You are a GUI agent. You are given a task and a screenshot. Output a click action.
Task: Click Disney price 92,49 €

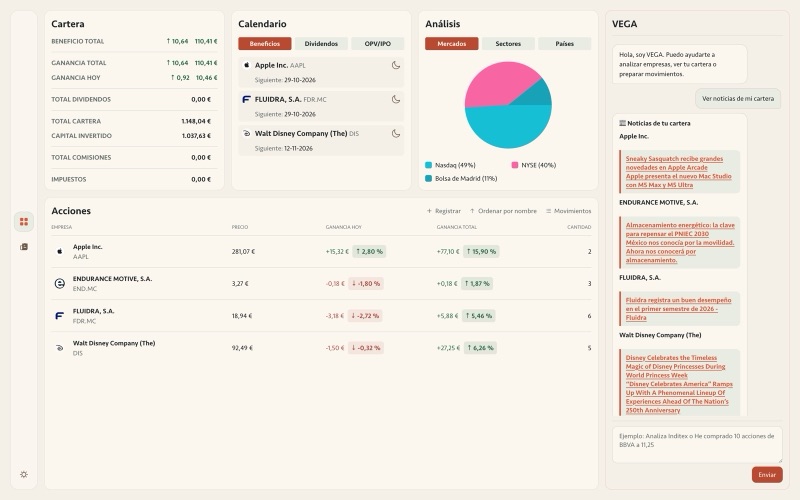coord(242,348)
